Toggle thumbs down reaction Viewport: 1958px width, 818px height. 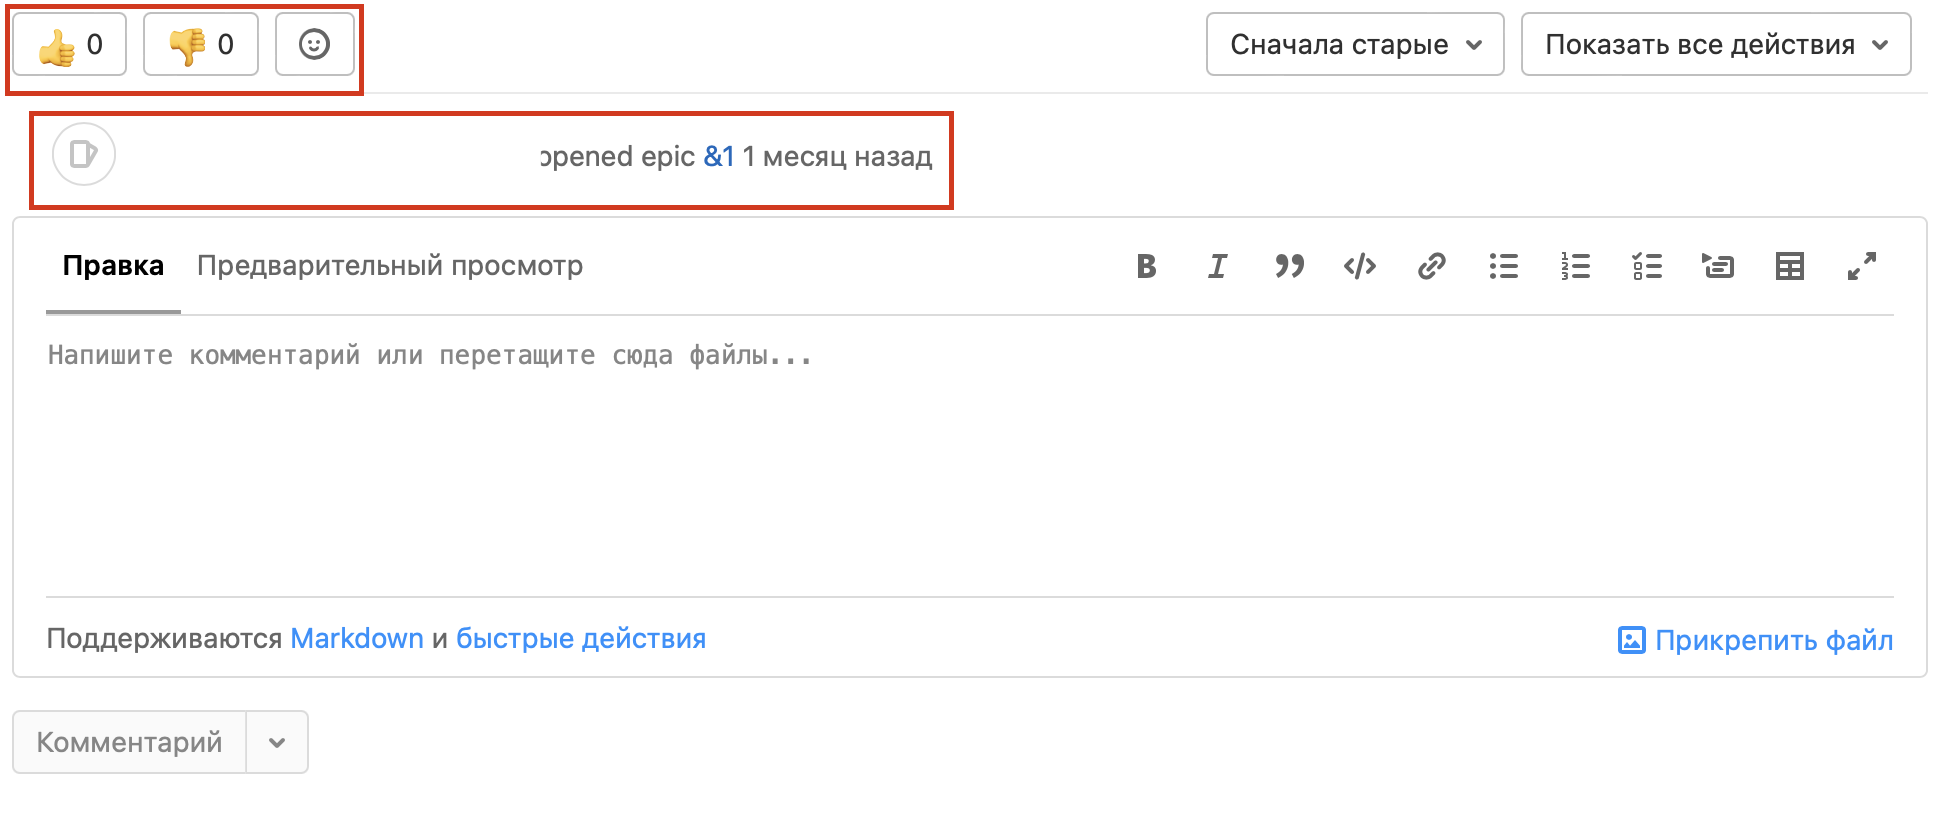pos(201,45)
